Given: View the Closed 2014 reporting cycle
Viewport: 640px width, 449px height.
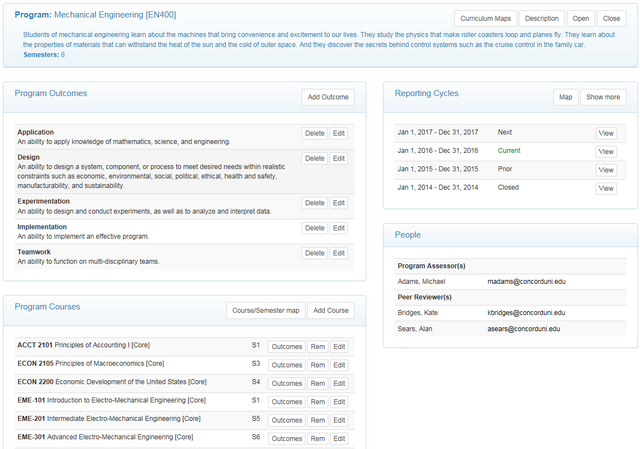Looking at the screenshot, I should 606,187.
